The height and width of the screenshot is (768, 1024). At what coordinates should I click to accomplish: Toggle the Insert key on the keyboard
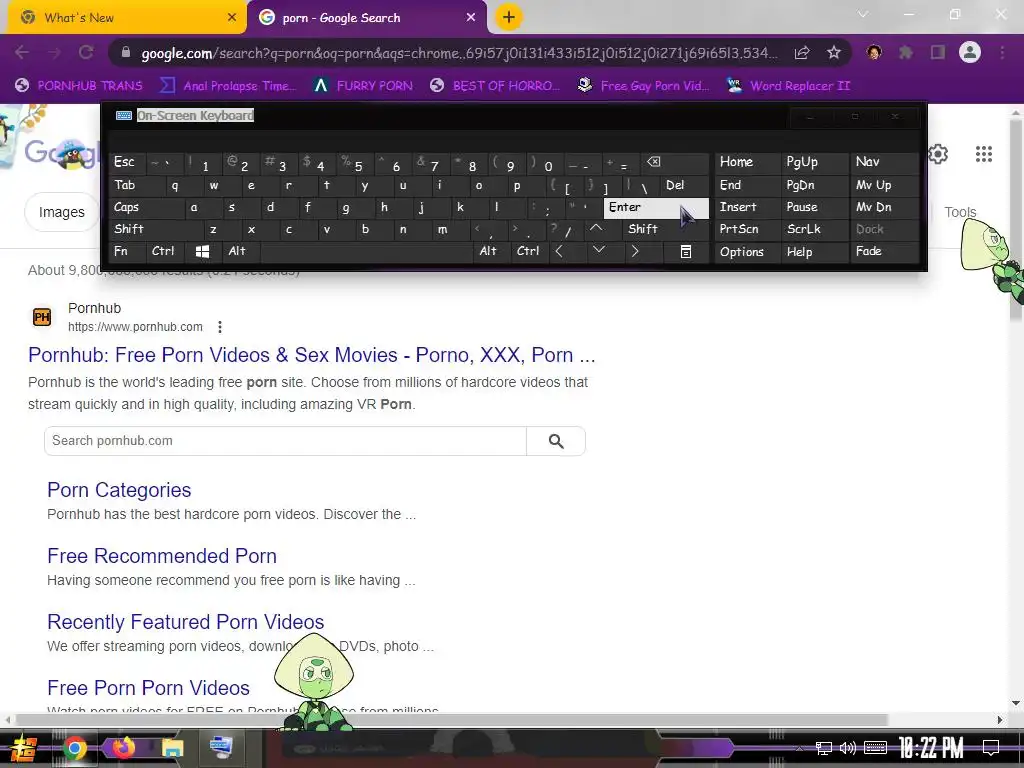747,207
